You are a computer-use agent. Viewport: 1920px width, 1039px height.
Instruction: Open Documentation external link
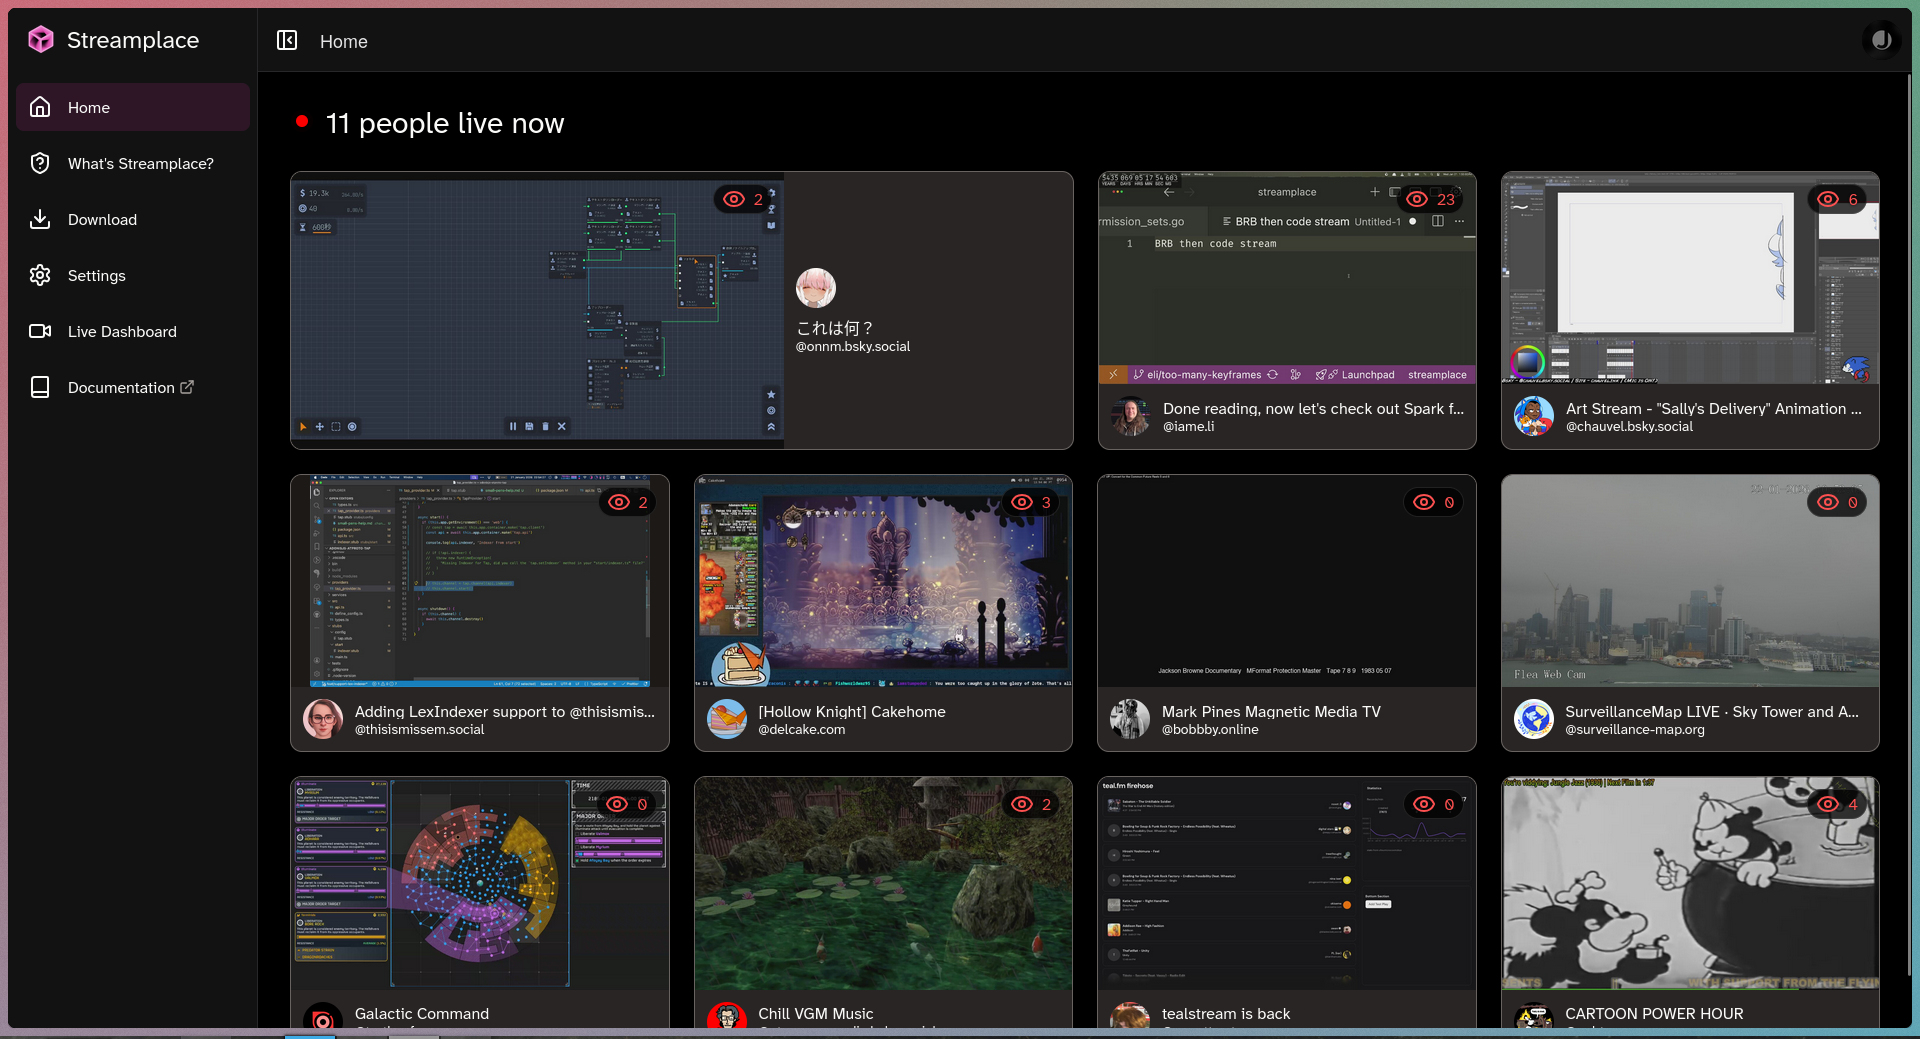(x=130, y=387)
